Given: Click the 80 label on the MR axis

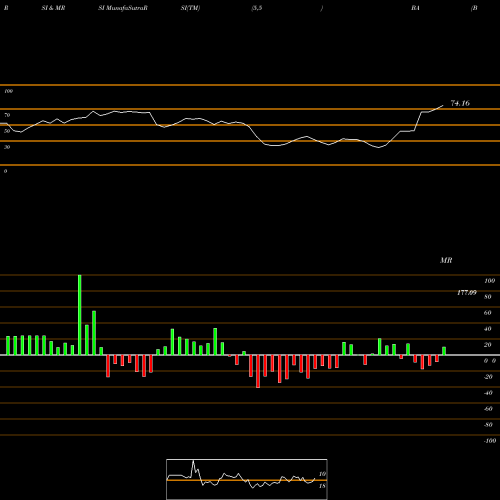Looking at the screenshot, I should pyautogui.click(x=488, y=297).
